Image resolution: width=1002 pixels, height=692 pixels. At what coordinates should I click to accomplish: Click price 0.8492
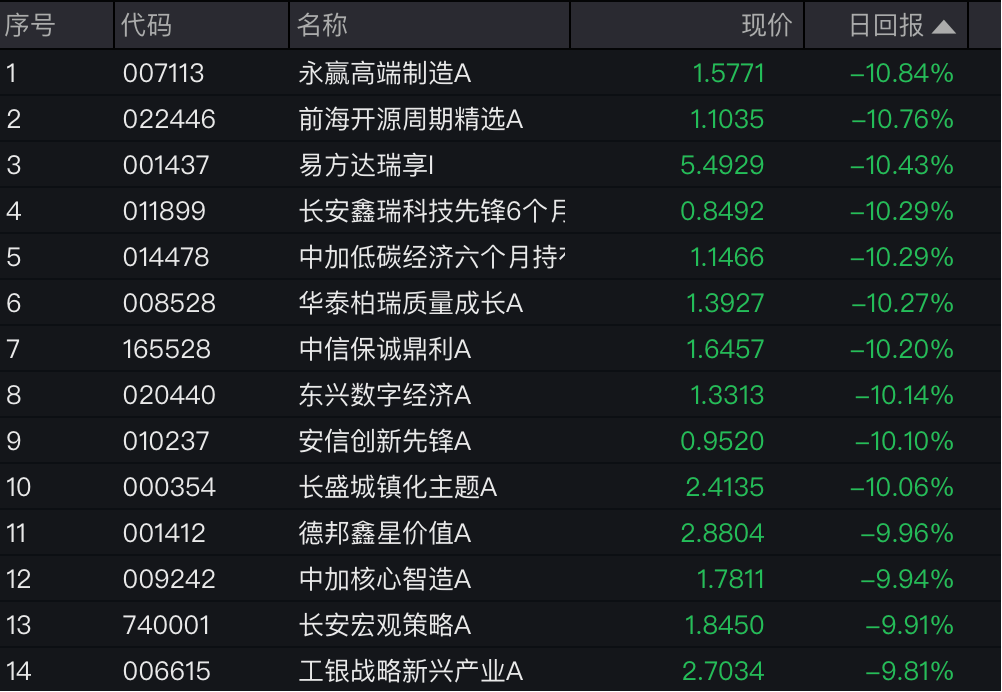tap(722, 211)
